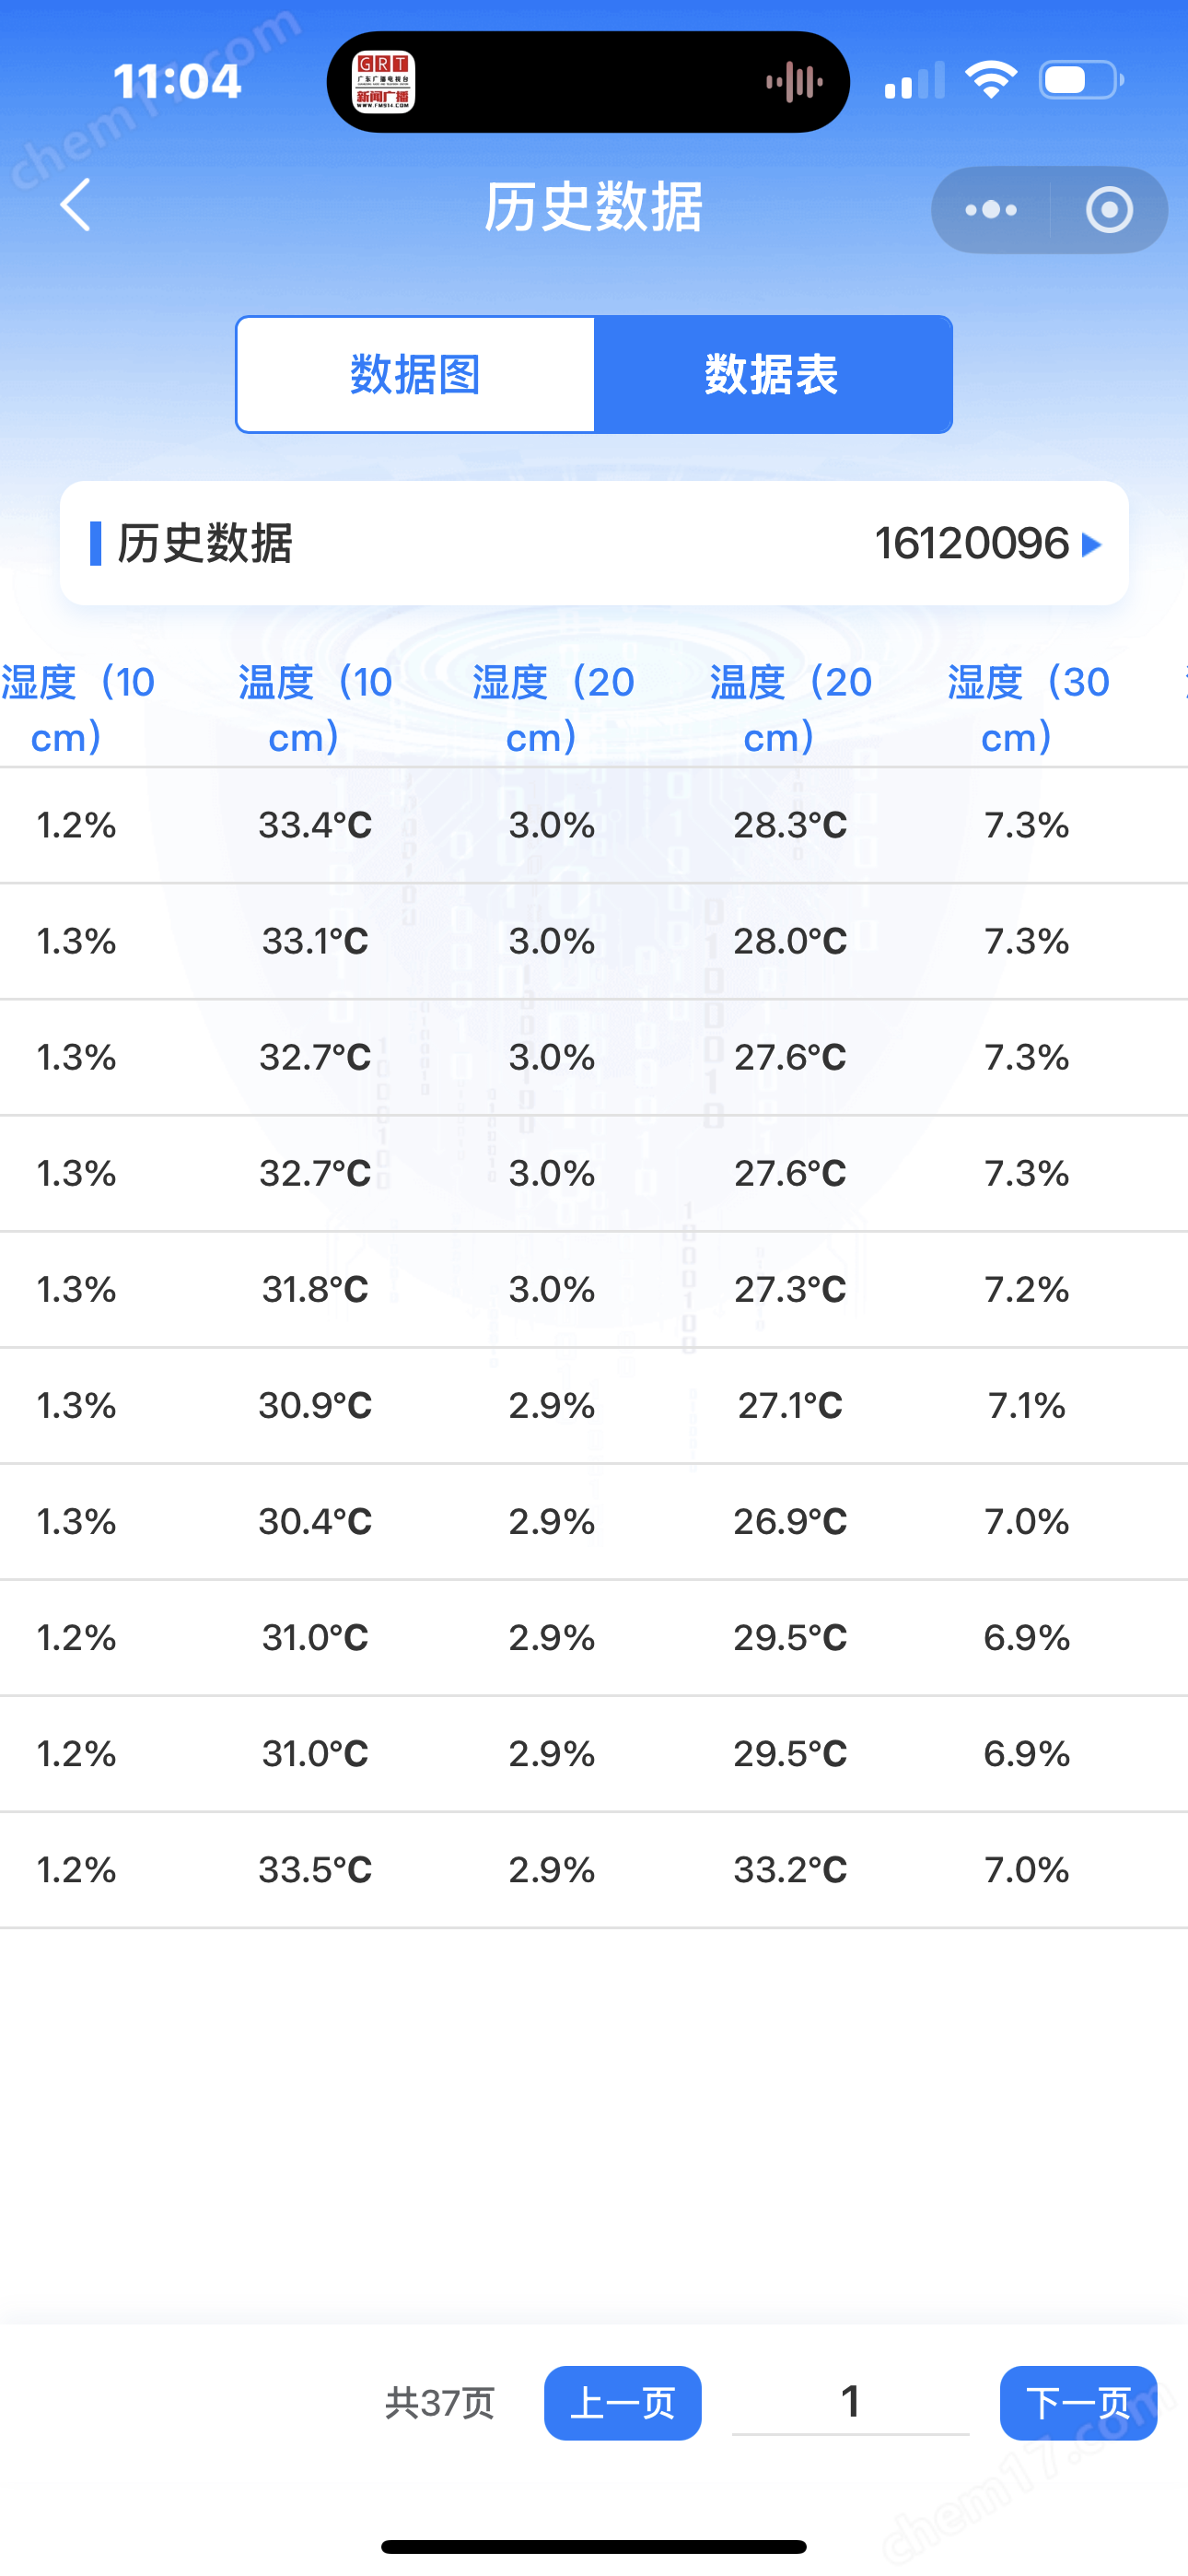This screenshot has height=2576, width=1188.
Task: Tap the battery status icon
Action: point(1081,80)
